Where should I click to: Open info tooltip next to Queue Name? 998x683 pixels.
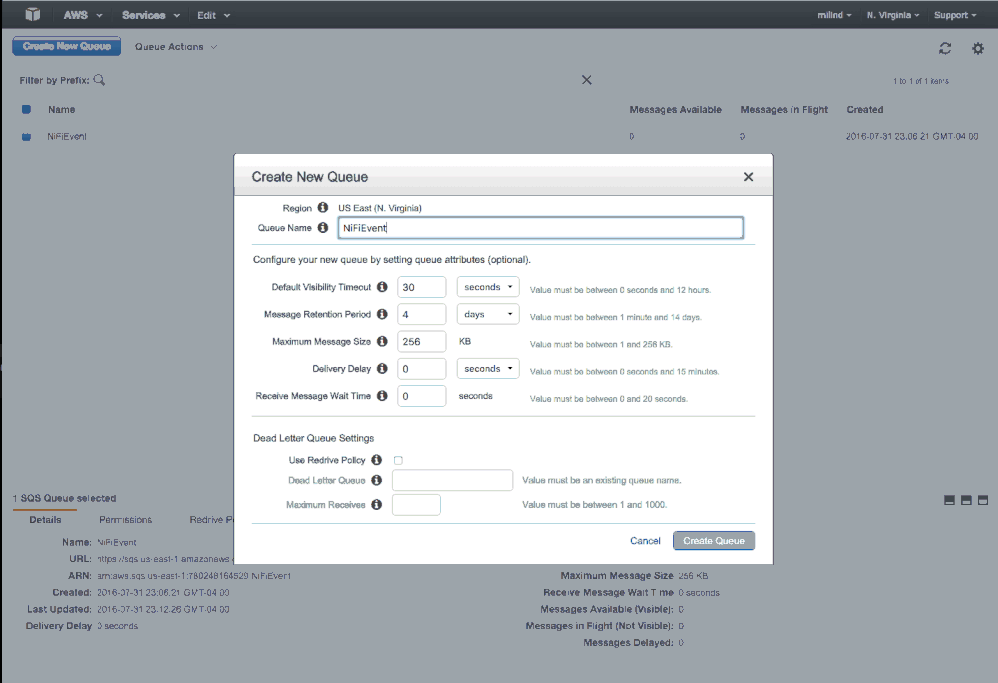(322, 228)
